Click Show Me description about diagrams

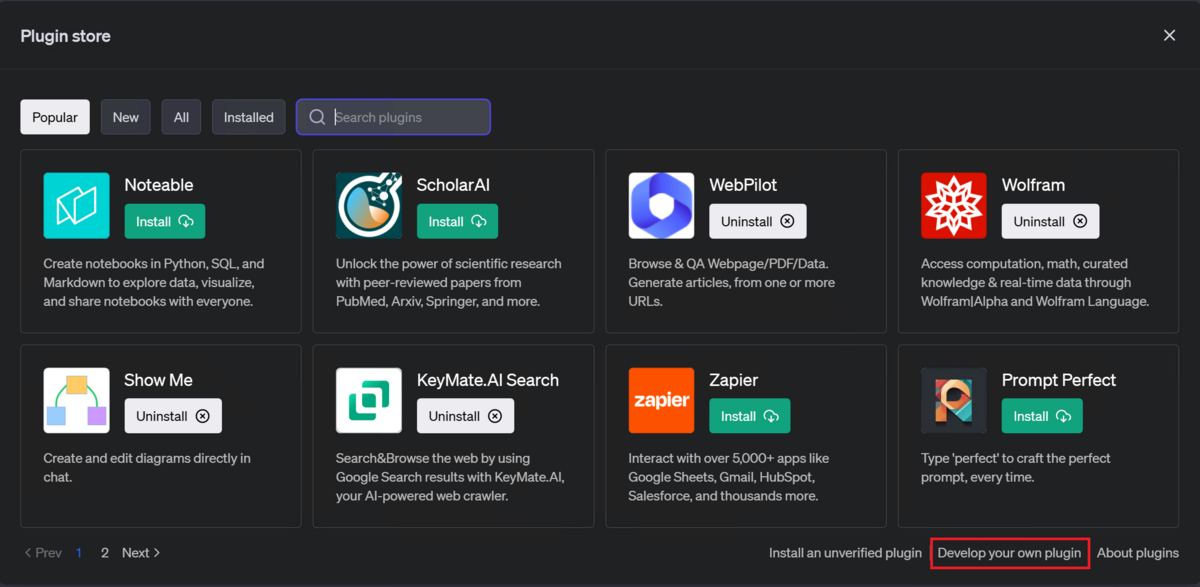(147, 468)
